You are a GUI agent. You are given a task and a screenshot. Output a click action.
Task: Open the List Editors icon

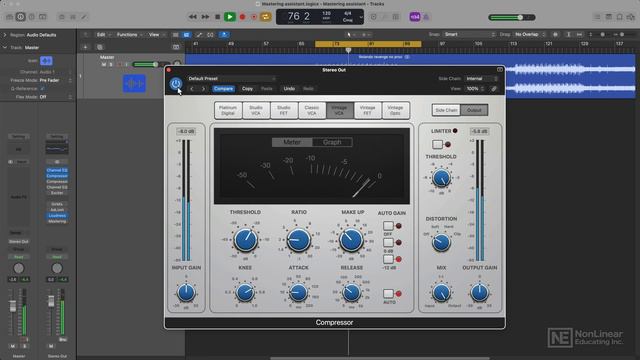597,17
